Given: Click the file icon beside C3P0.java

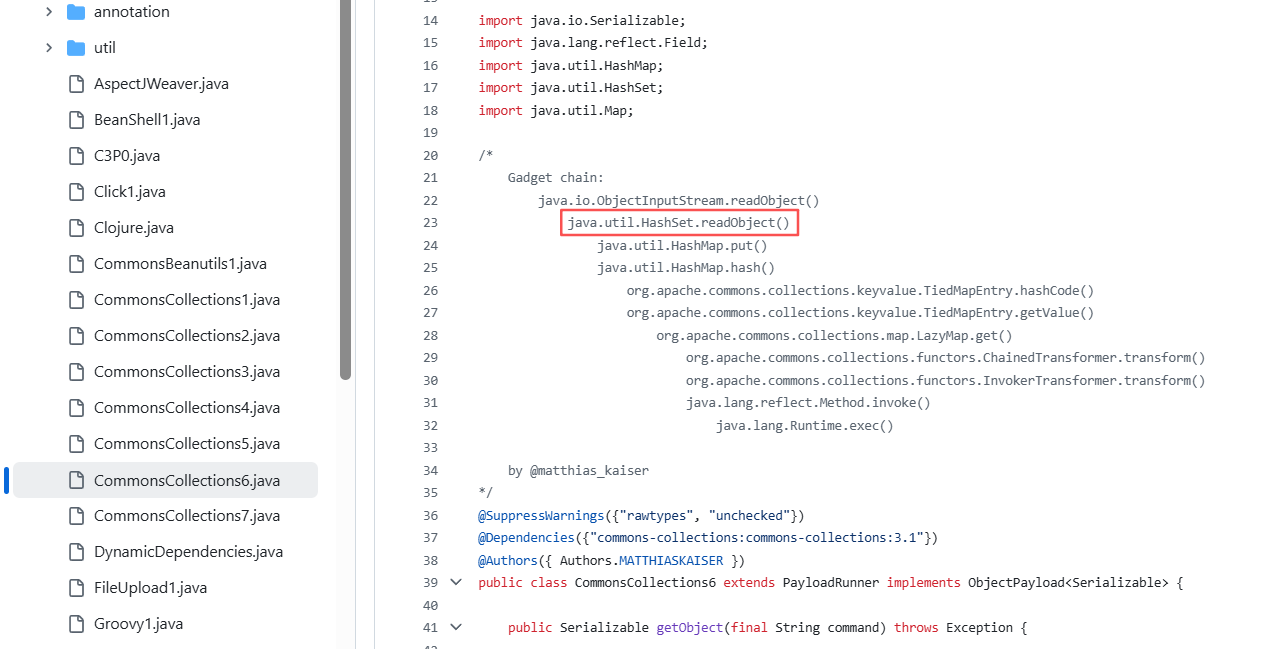Looking at the screenshot, I should pos(76,156).
